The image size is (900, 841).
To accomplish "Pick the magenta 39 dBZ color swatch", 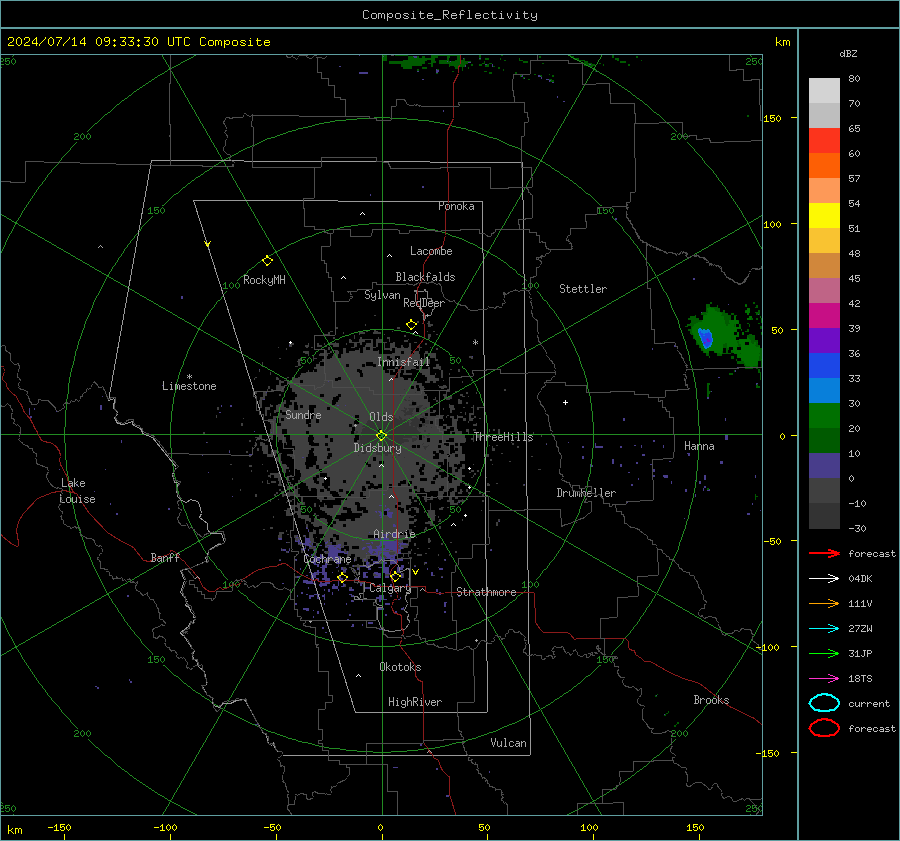I will 824,315.
